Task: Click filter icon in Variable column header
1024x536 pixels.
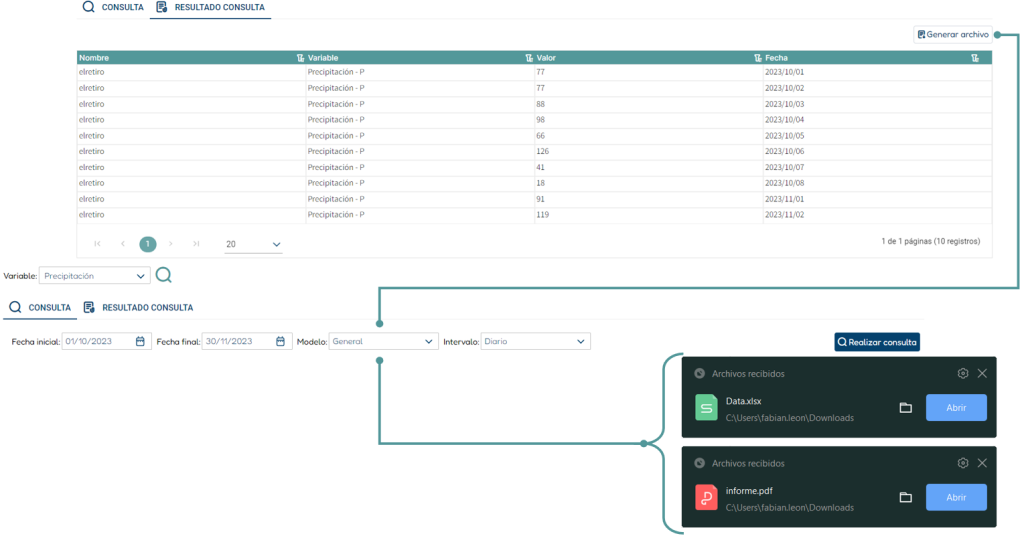Action: pyautogui.click(x=529, y=58)
